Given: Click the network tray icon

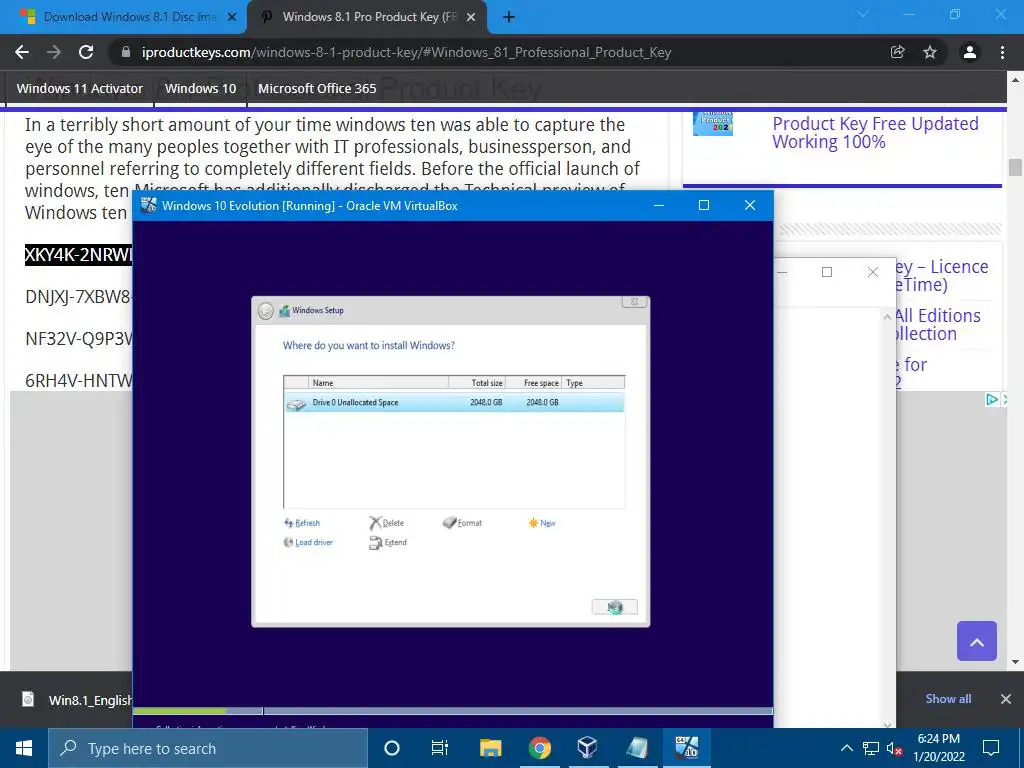Looking at the screenshot, I should tap(871, 748).
